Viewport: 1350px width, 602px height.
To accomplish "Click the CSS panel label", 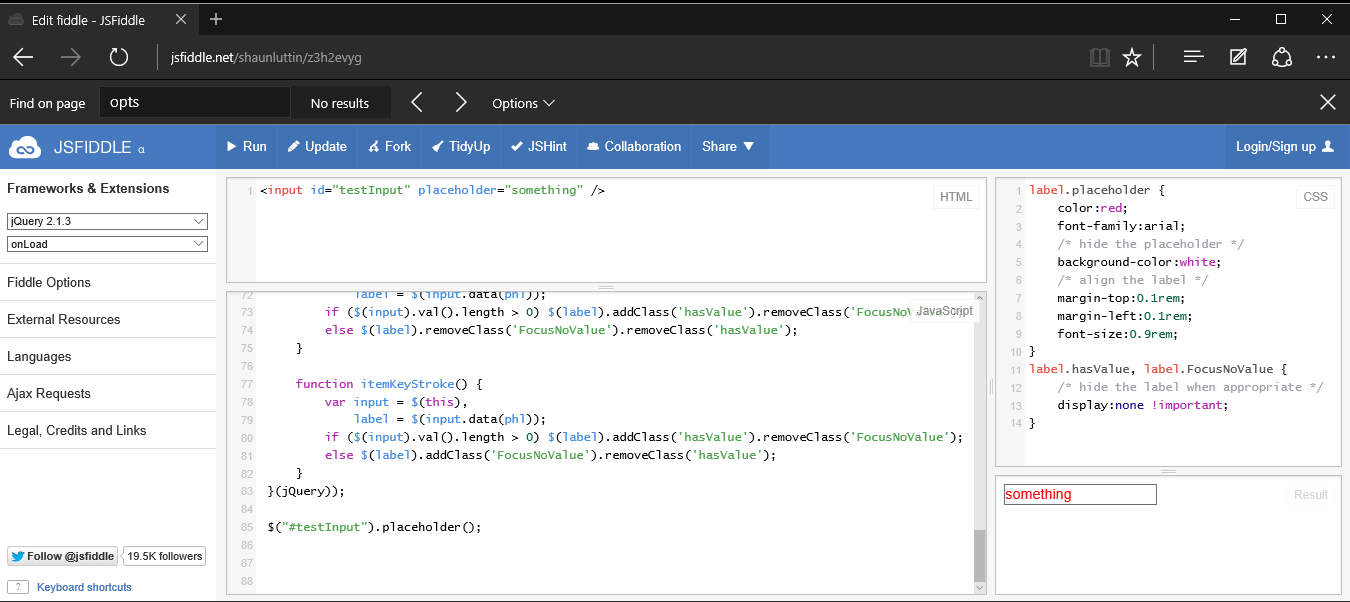I will [1315, 197].
